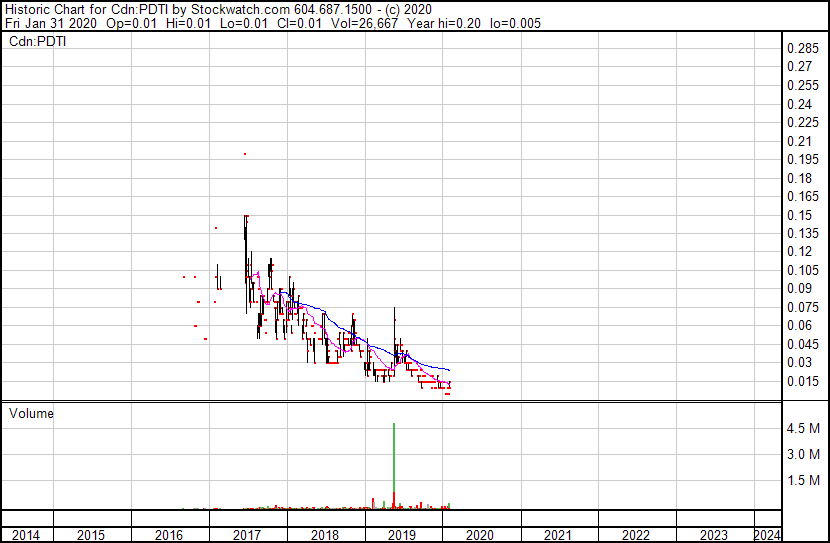Click the 0.21 price axis value

799,141
